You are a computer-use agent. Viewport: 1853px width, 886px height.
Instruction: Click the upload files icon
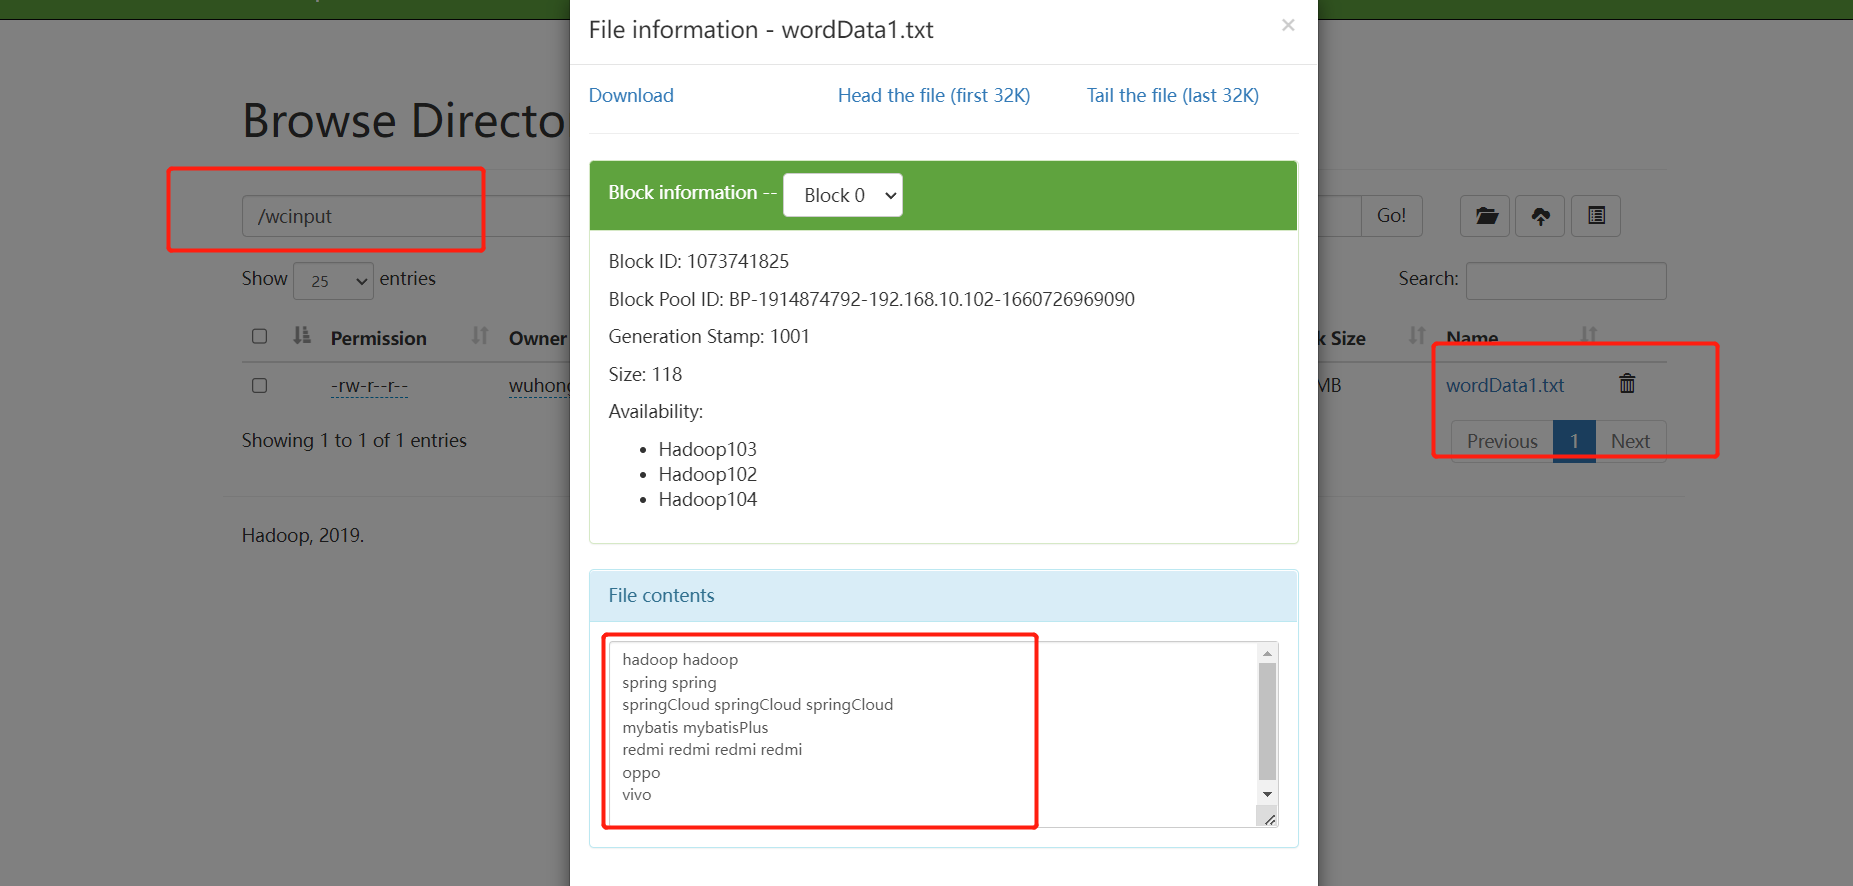point(1541,216)
